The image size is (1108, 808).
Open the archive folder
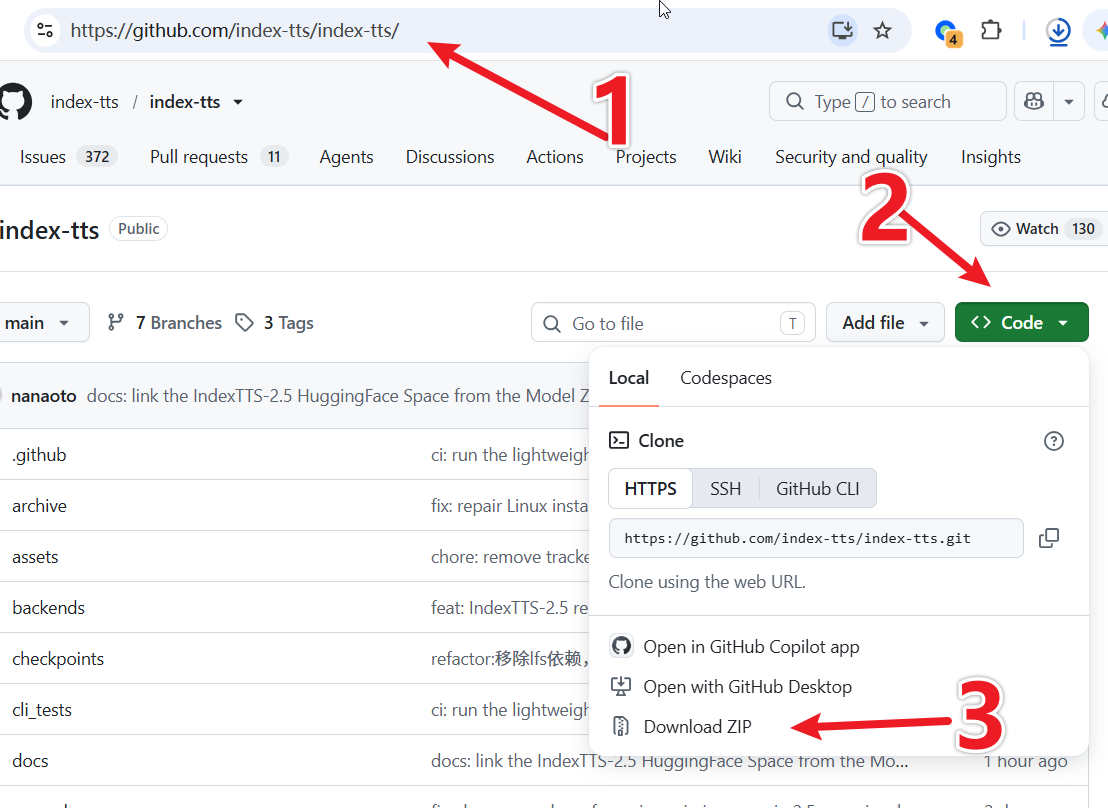(x=40, y=506)
